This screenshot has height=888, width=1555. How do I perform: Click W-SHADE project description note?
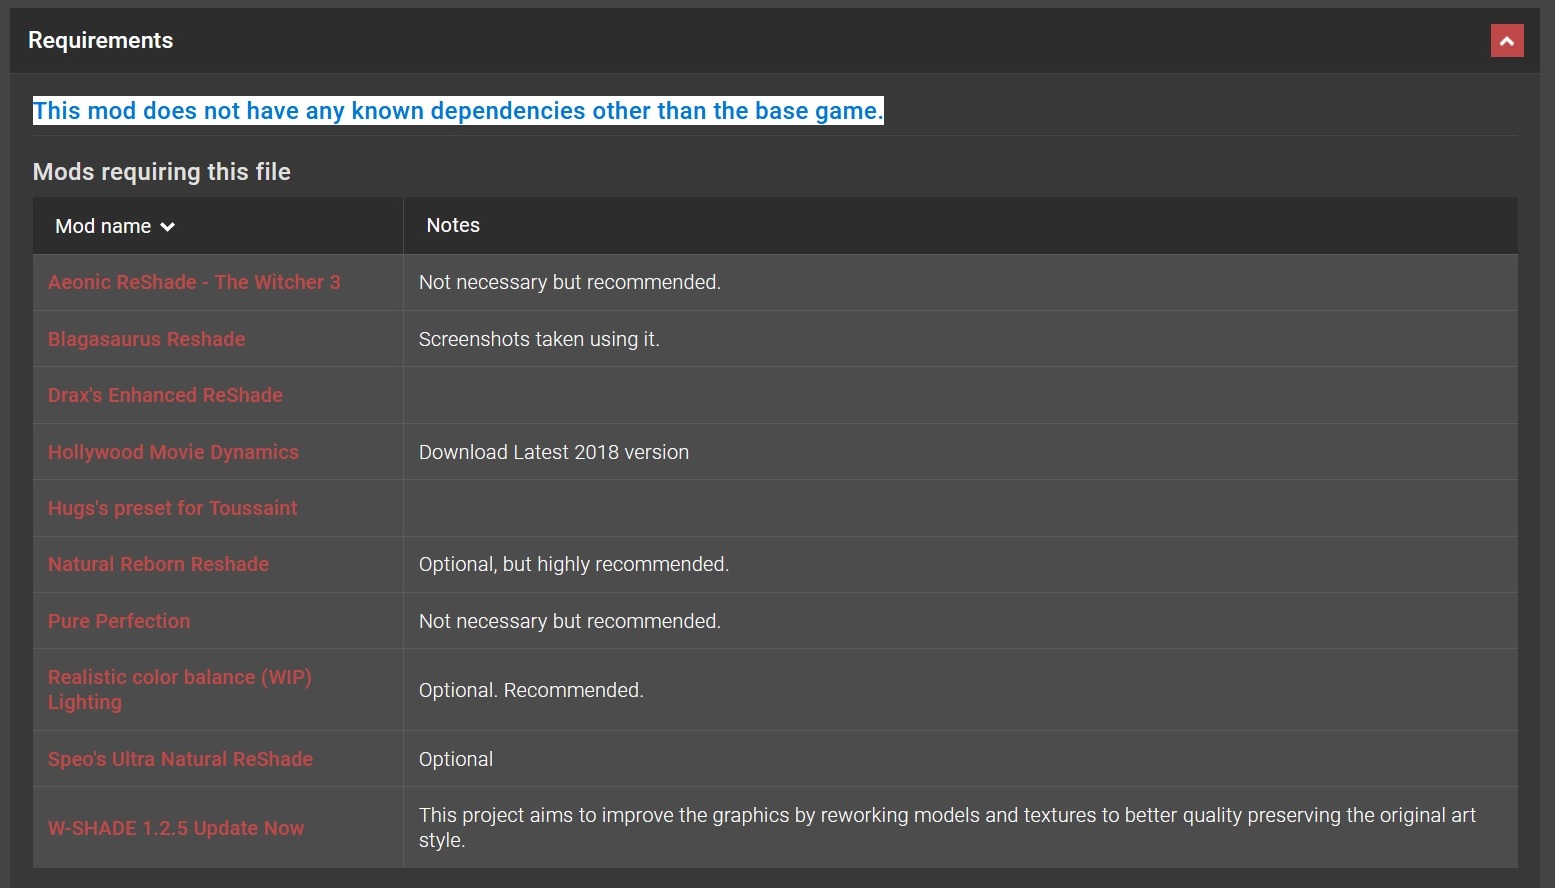pos(947,827)
